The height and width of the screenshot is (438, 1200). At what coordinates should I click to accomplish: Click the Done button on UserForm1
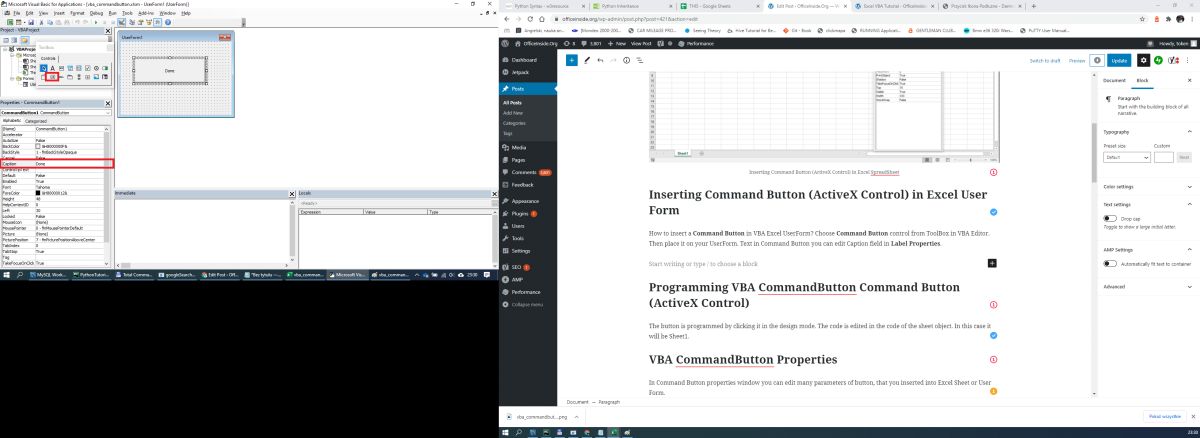click(168, 70)
